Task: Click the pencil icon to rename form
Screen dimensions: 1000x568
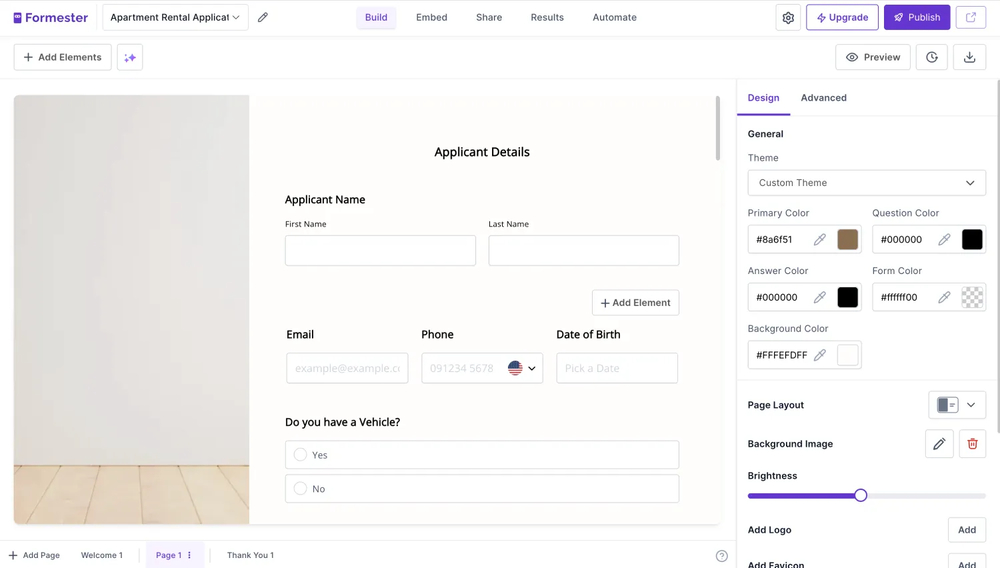Action: 263,17
